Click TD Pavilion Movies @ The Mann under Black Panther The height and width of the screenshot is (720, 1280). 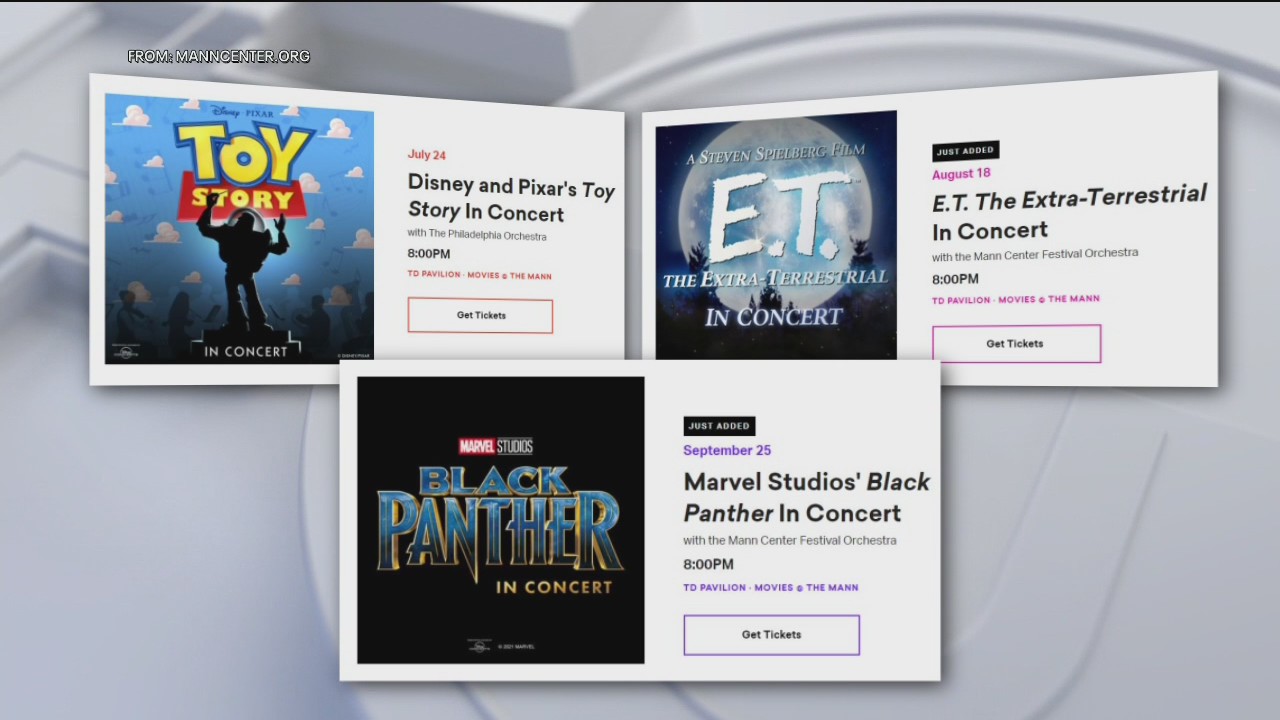point(770,588)
